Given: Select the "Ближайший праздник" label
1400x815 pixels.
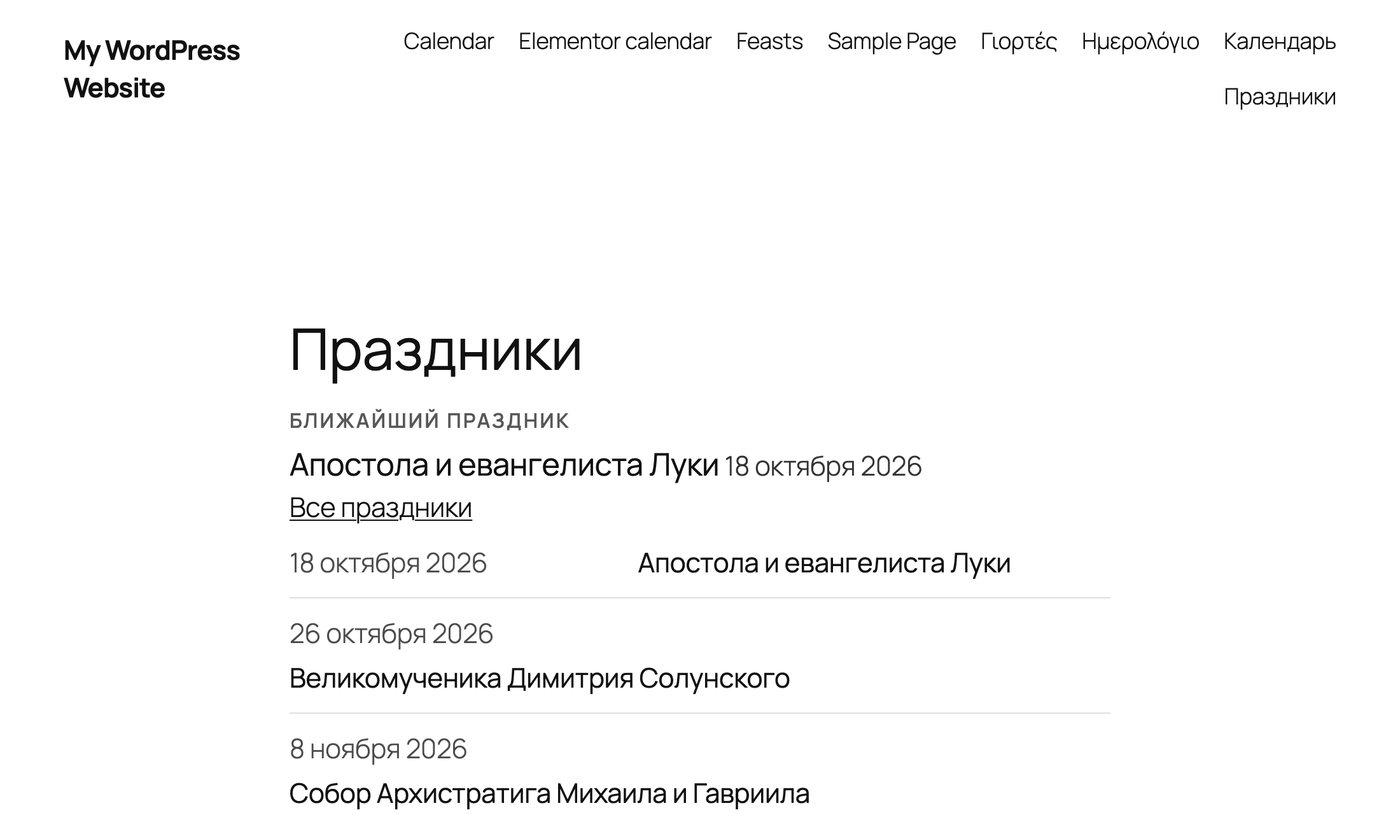Looking at the screenshot, I should tap(429, 421).
